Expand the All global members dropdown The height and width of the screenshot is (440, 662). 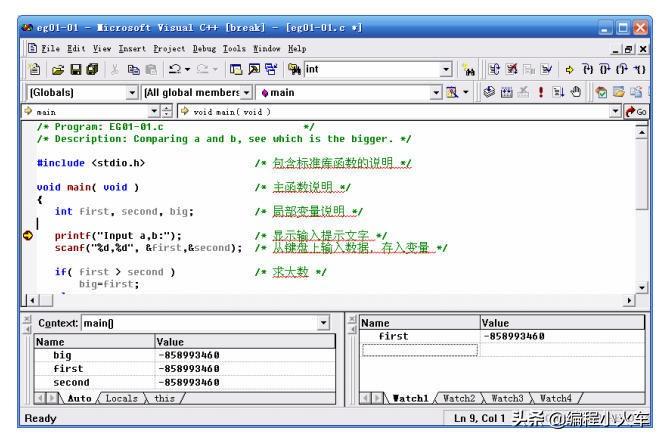pyautogui.click(x=246, y=92)
